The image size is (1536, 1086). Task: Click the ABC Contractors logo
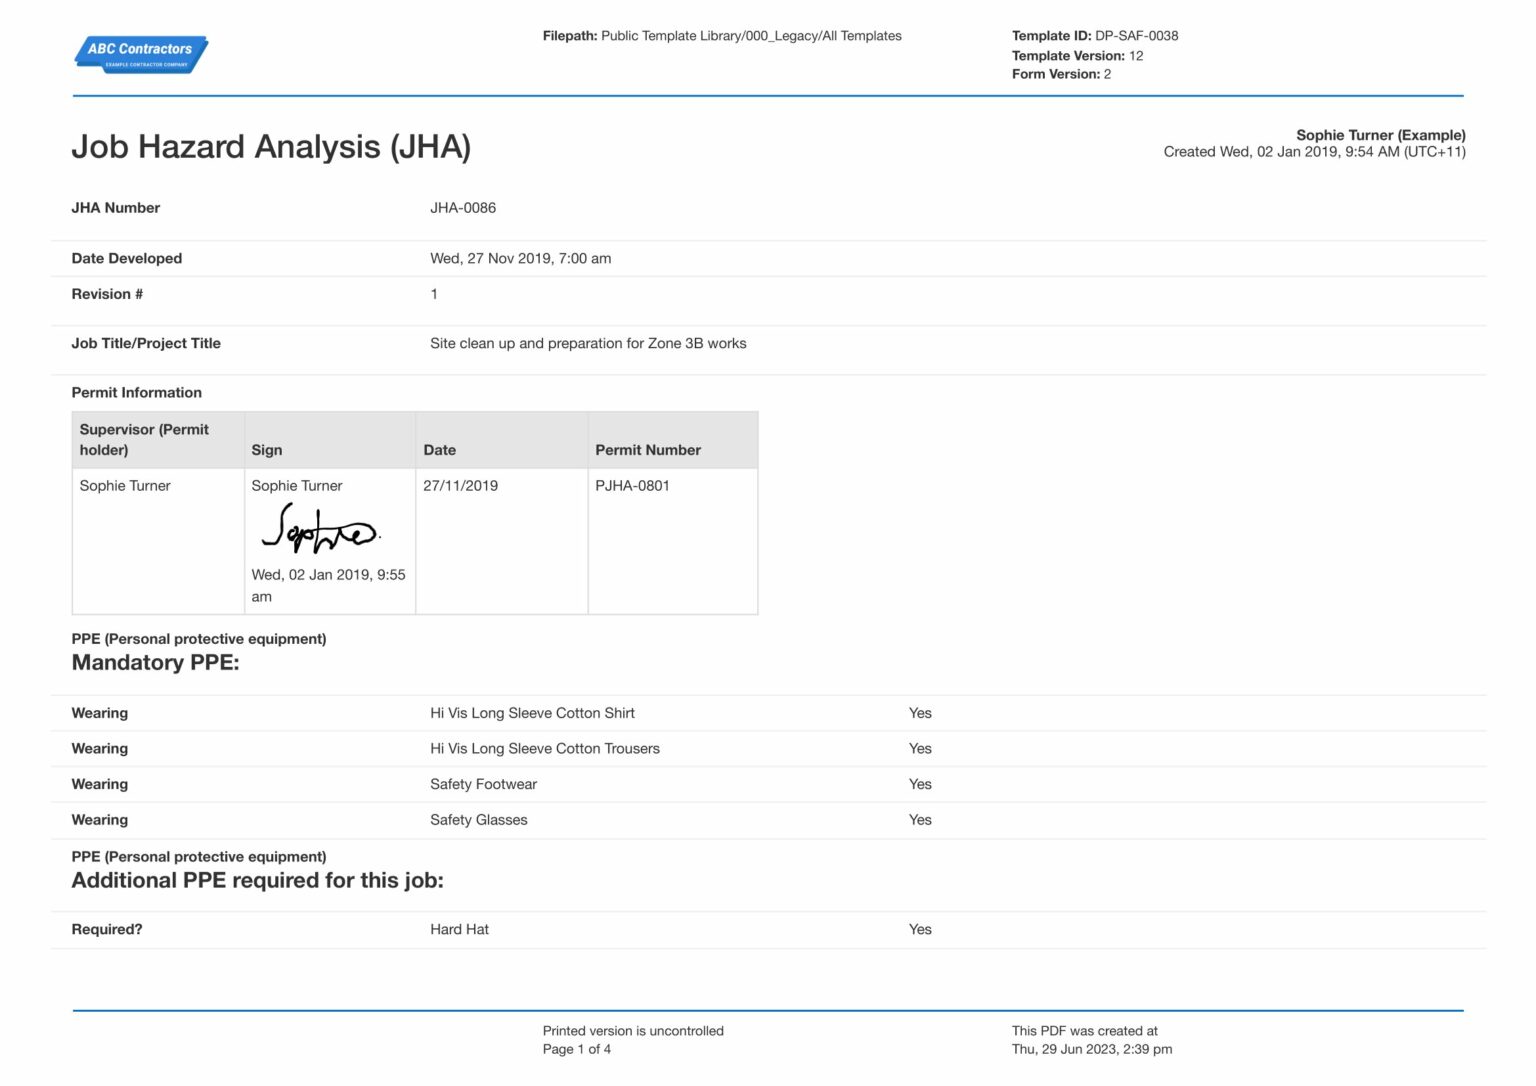[140, 54]
